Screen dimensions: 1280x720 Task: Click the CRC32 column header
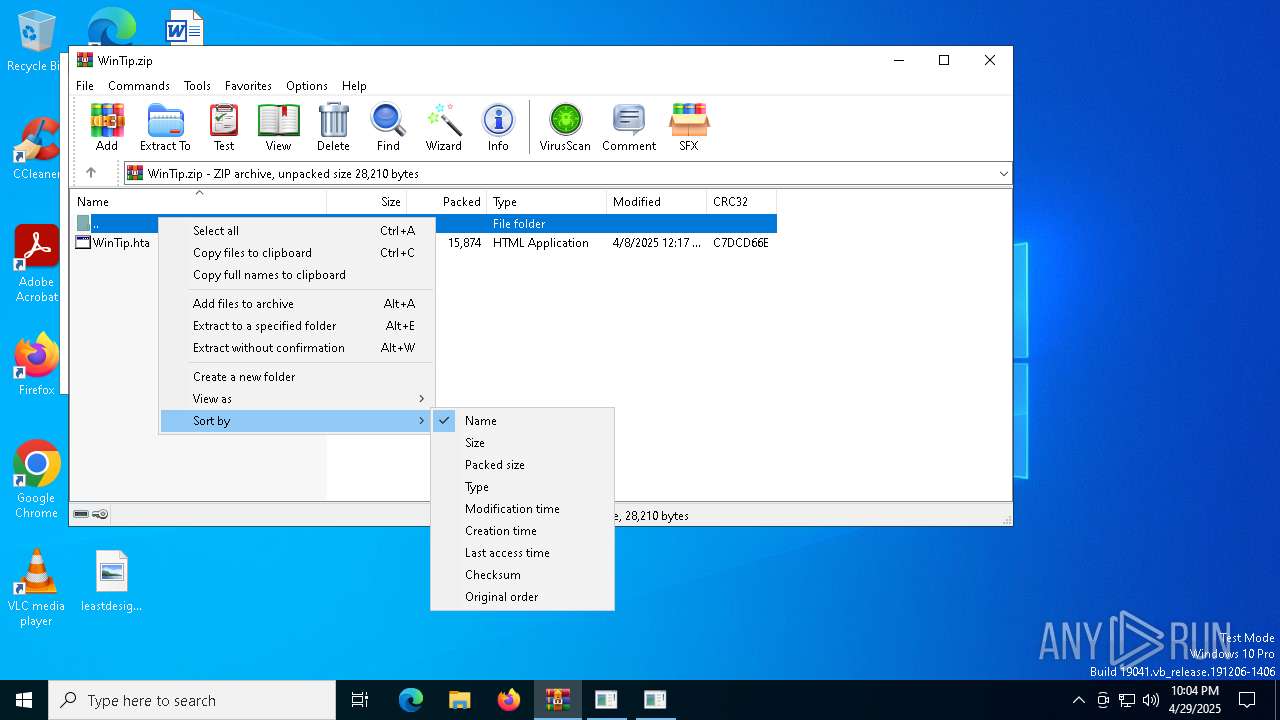[742, 202]
